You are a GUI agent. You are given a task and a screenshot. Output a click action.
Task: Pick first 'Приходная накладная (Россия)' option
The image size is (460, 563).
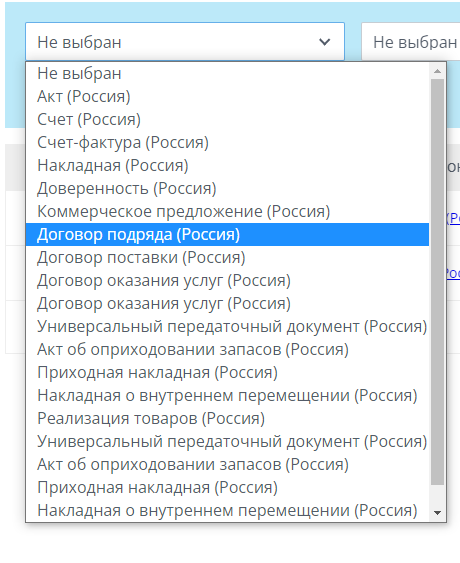point(227,372)
